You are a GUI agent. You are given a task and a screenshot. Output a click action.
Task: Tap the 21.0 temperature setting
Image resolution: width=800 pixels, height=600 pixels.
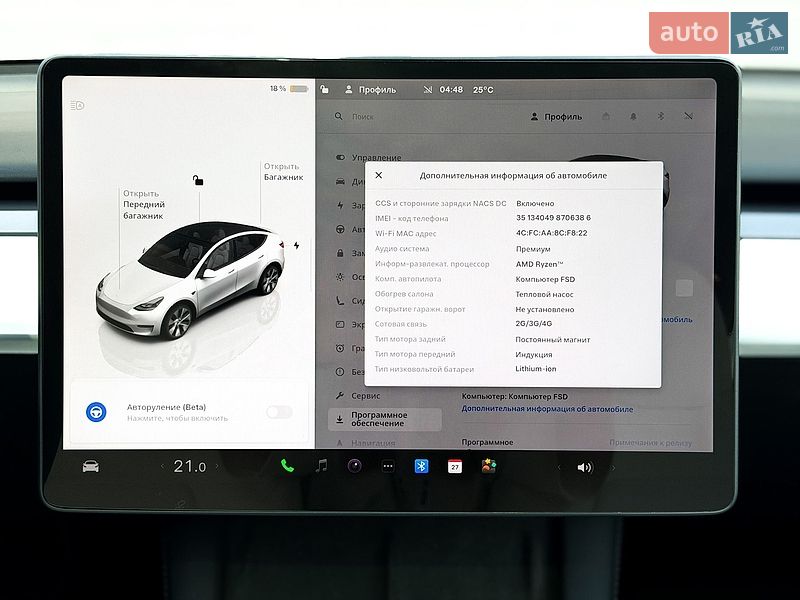(x=190, y=466)
